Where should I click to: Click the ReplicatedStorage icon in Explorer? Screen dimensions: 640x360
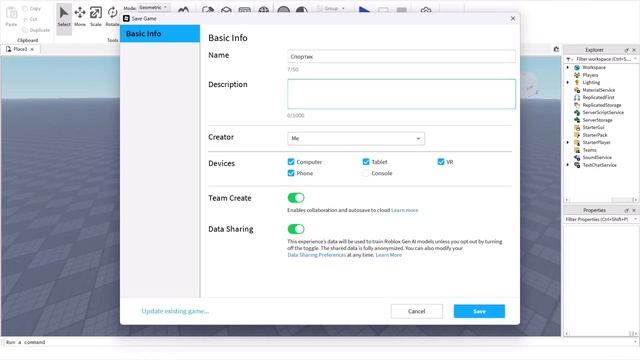tap(577, 105)
